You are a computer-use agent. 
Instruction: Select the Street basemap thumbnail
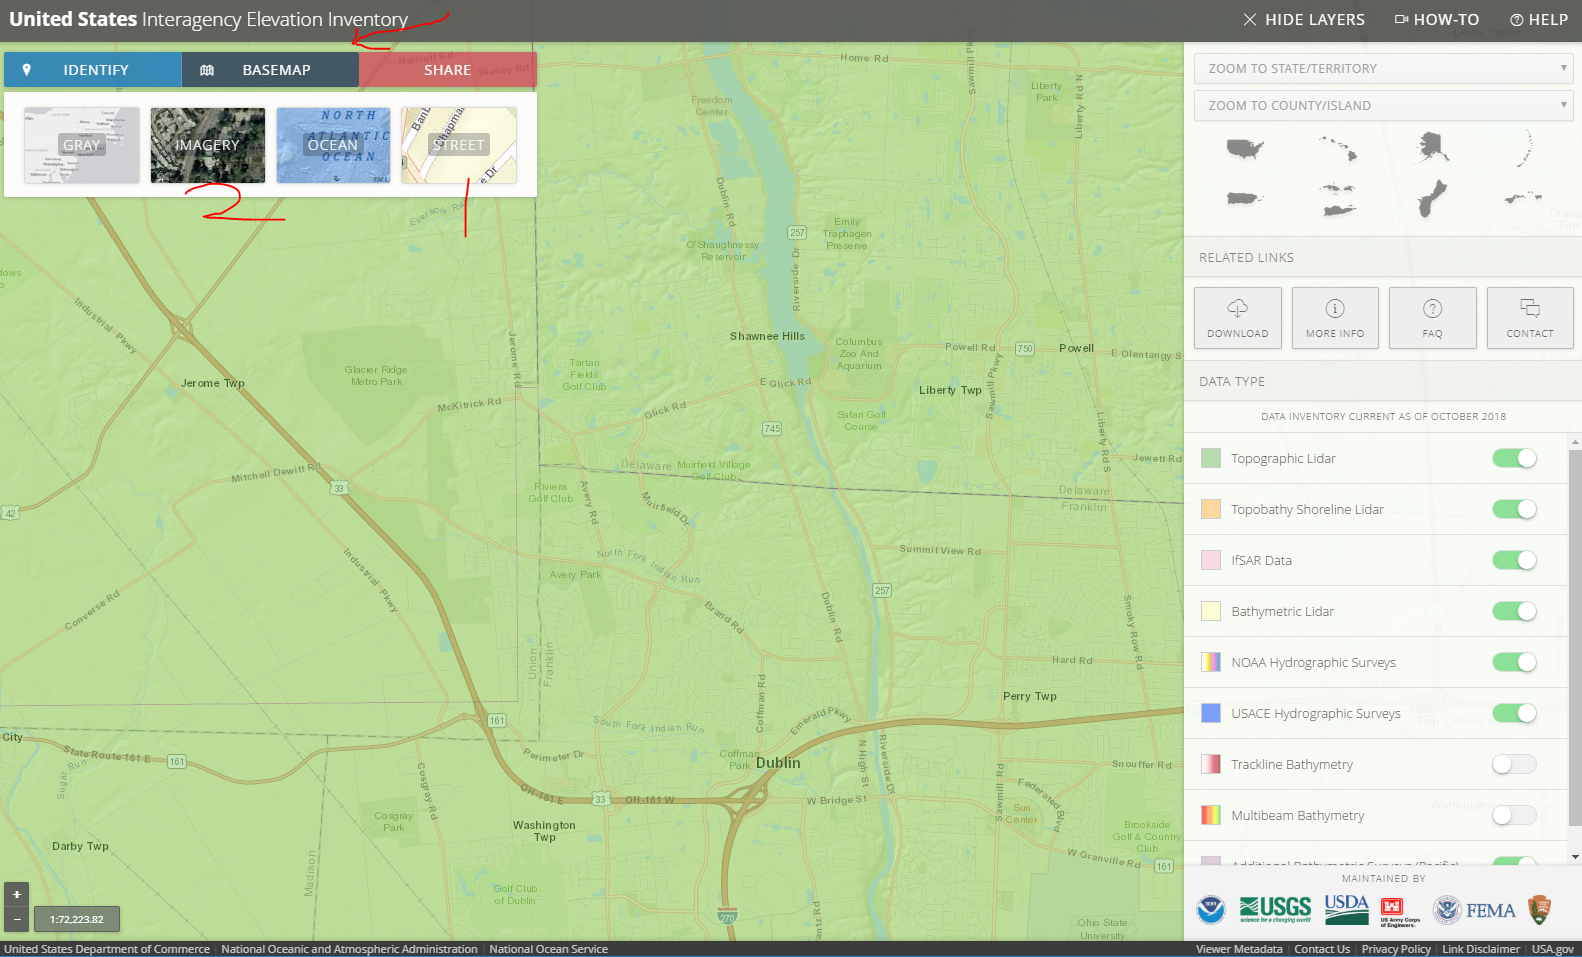coord(459,145)
